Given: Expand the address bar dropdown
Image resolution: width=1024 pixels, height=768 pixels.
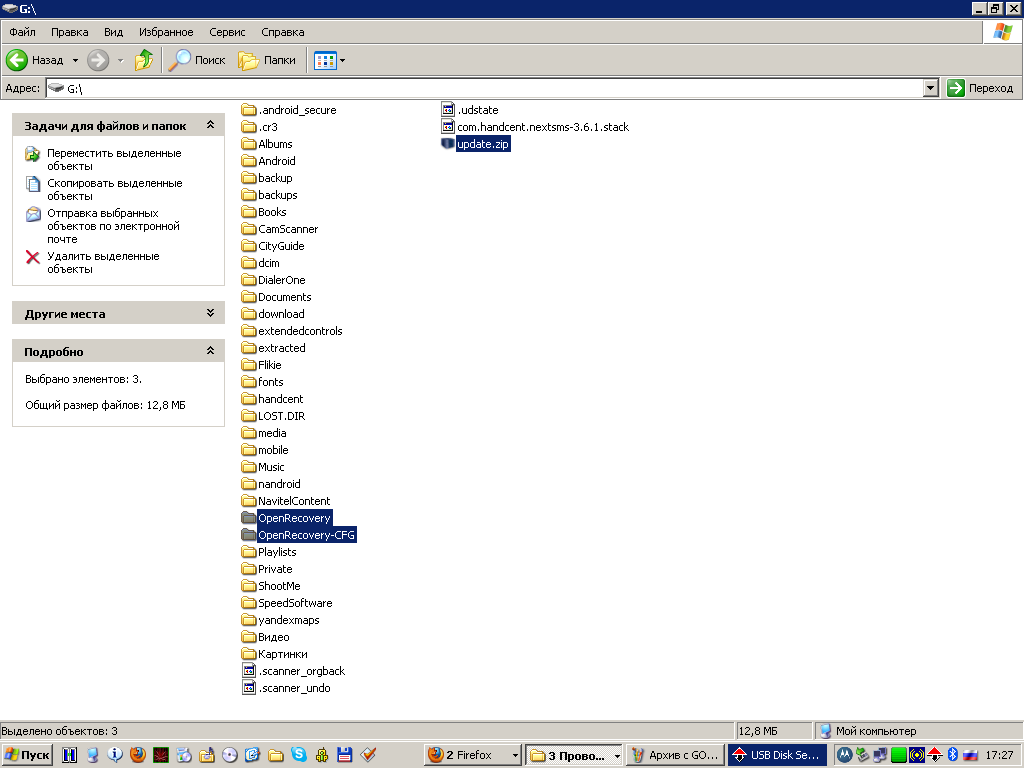Looking at the screenshot, I should [931, 88].
